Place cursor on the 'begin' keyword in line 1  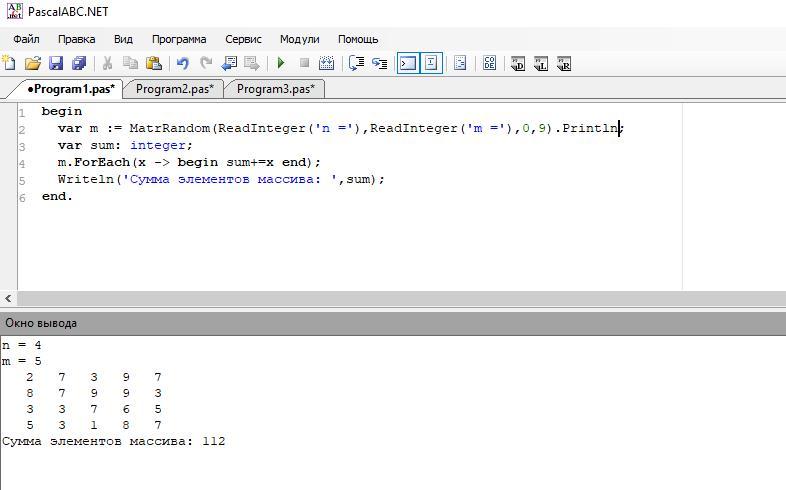(x=61, y=111)
